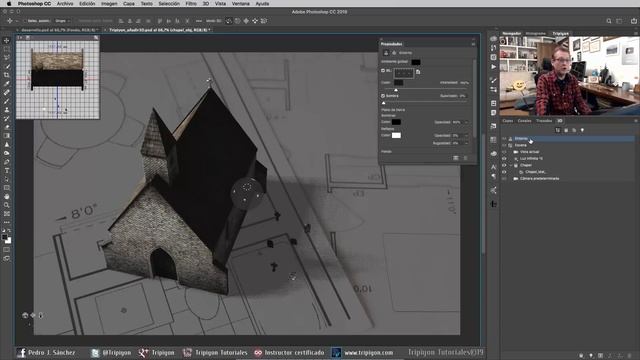Open the Move tool preset picker arrow
640x360 pixels.
click(x=17, y=21)
